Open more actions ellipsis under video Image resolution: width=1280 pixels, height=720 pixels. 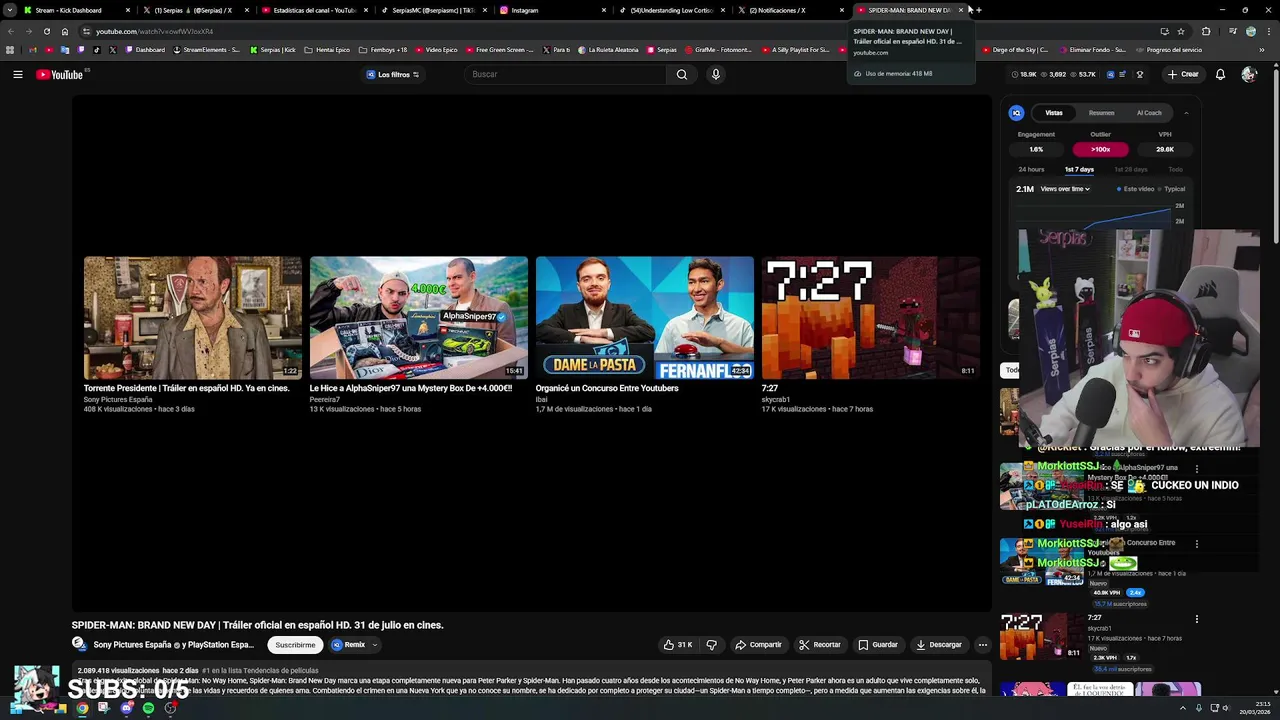pos(982,645)
